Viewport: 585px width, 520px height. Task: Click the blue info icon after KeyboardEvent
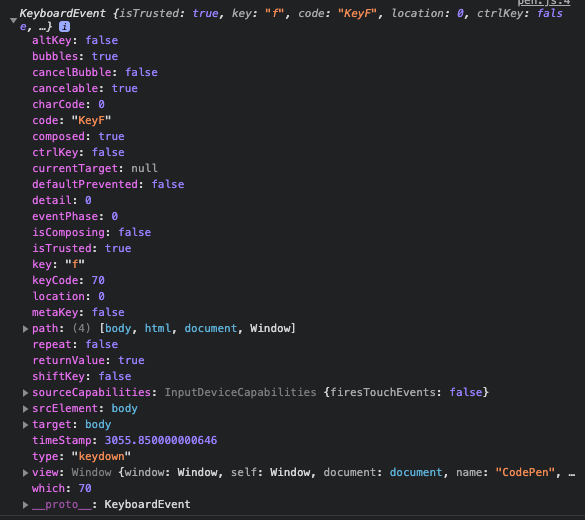point(65,27)
